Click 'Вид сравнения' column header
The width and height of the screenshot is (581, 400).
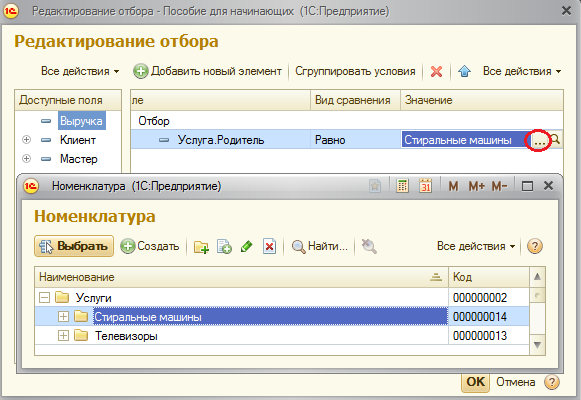(355, 100)
